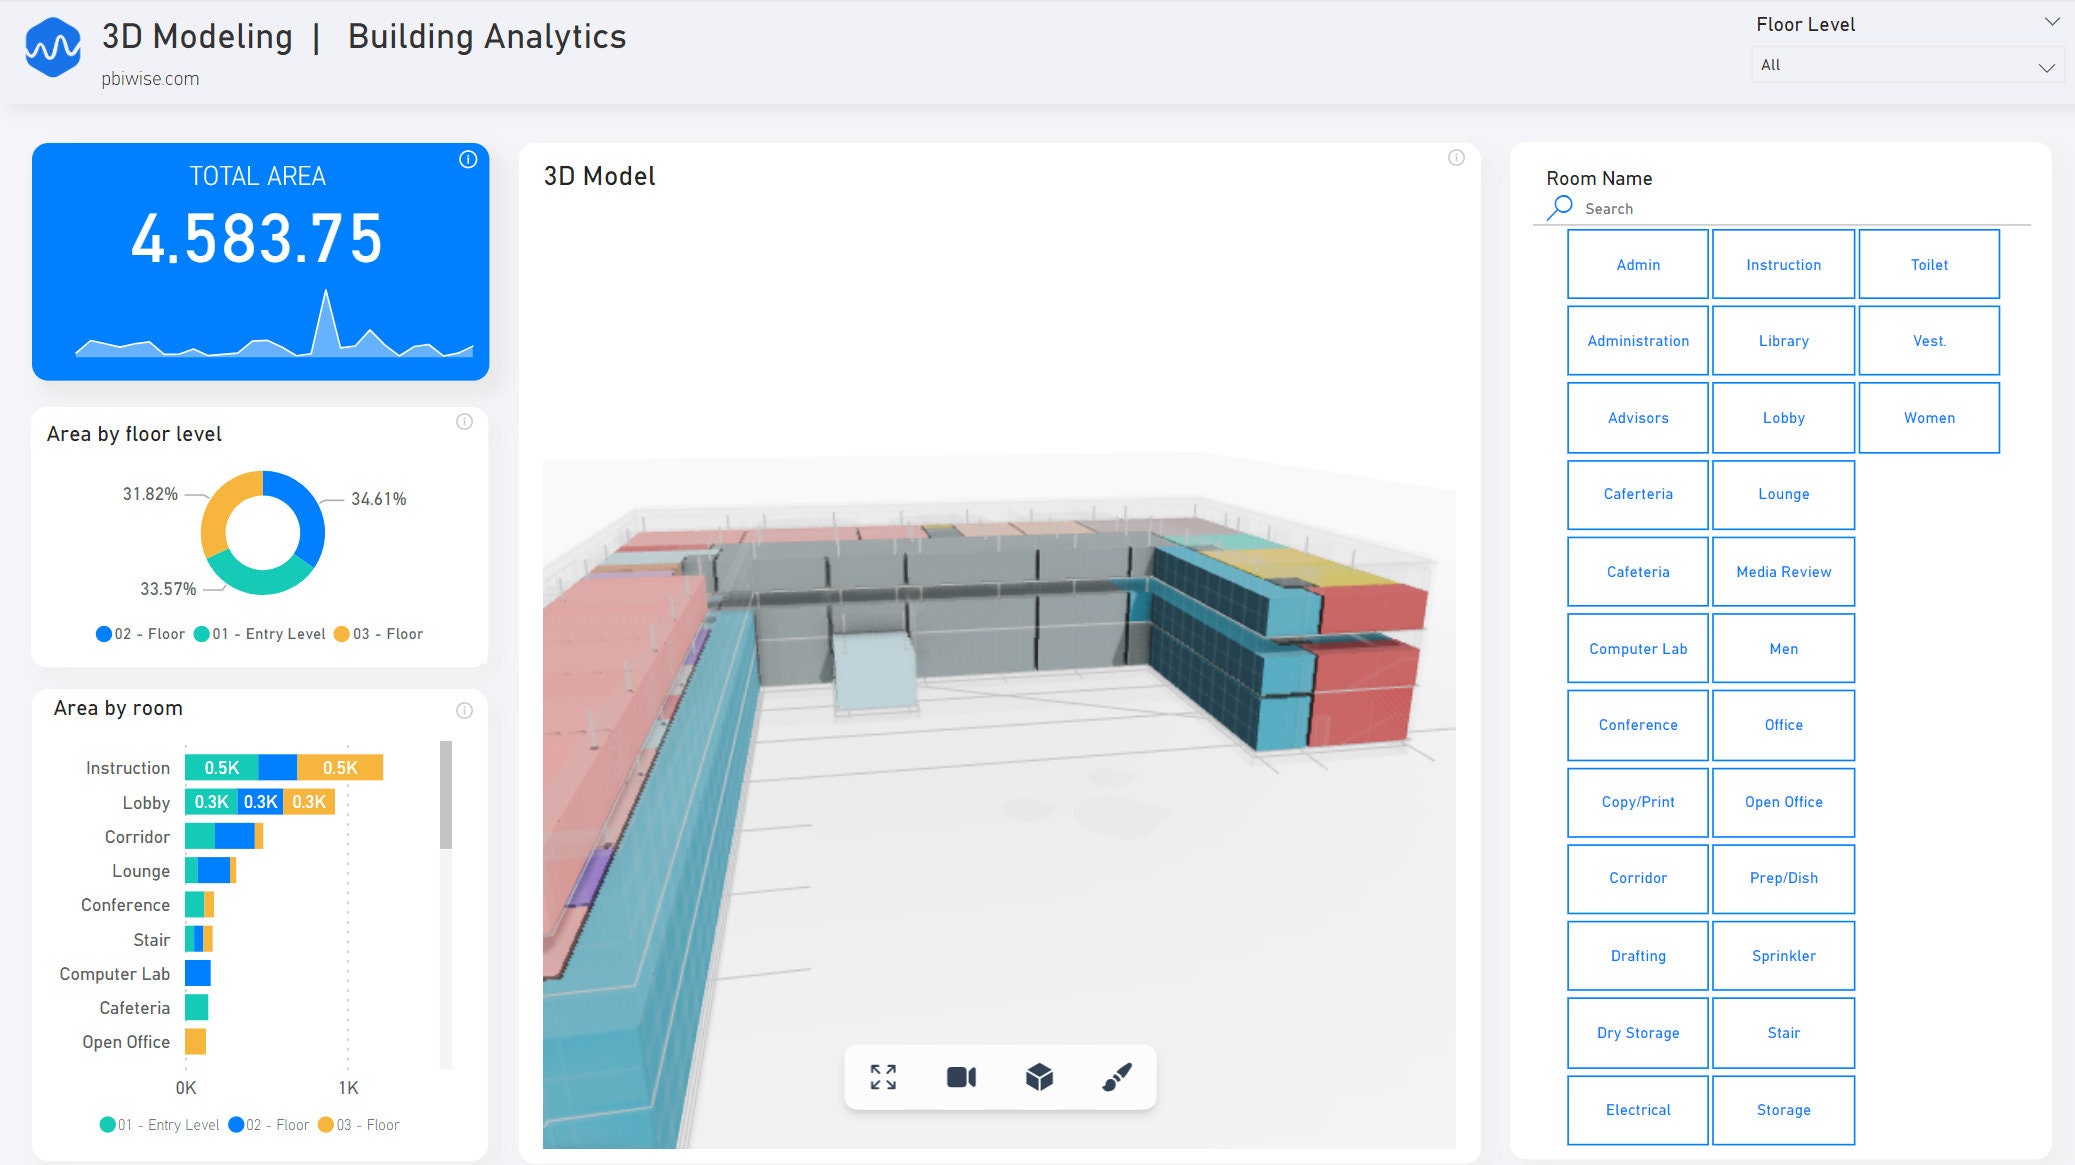Enter fullscreen mode in the 3D Model viewer
This screenshot has height=1165, width=2075.
point(882,1077)
